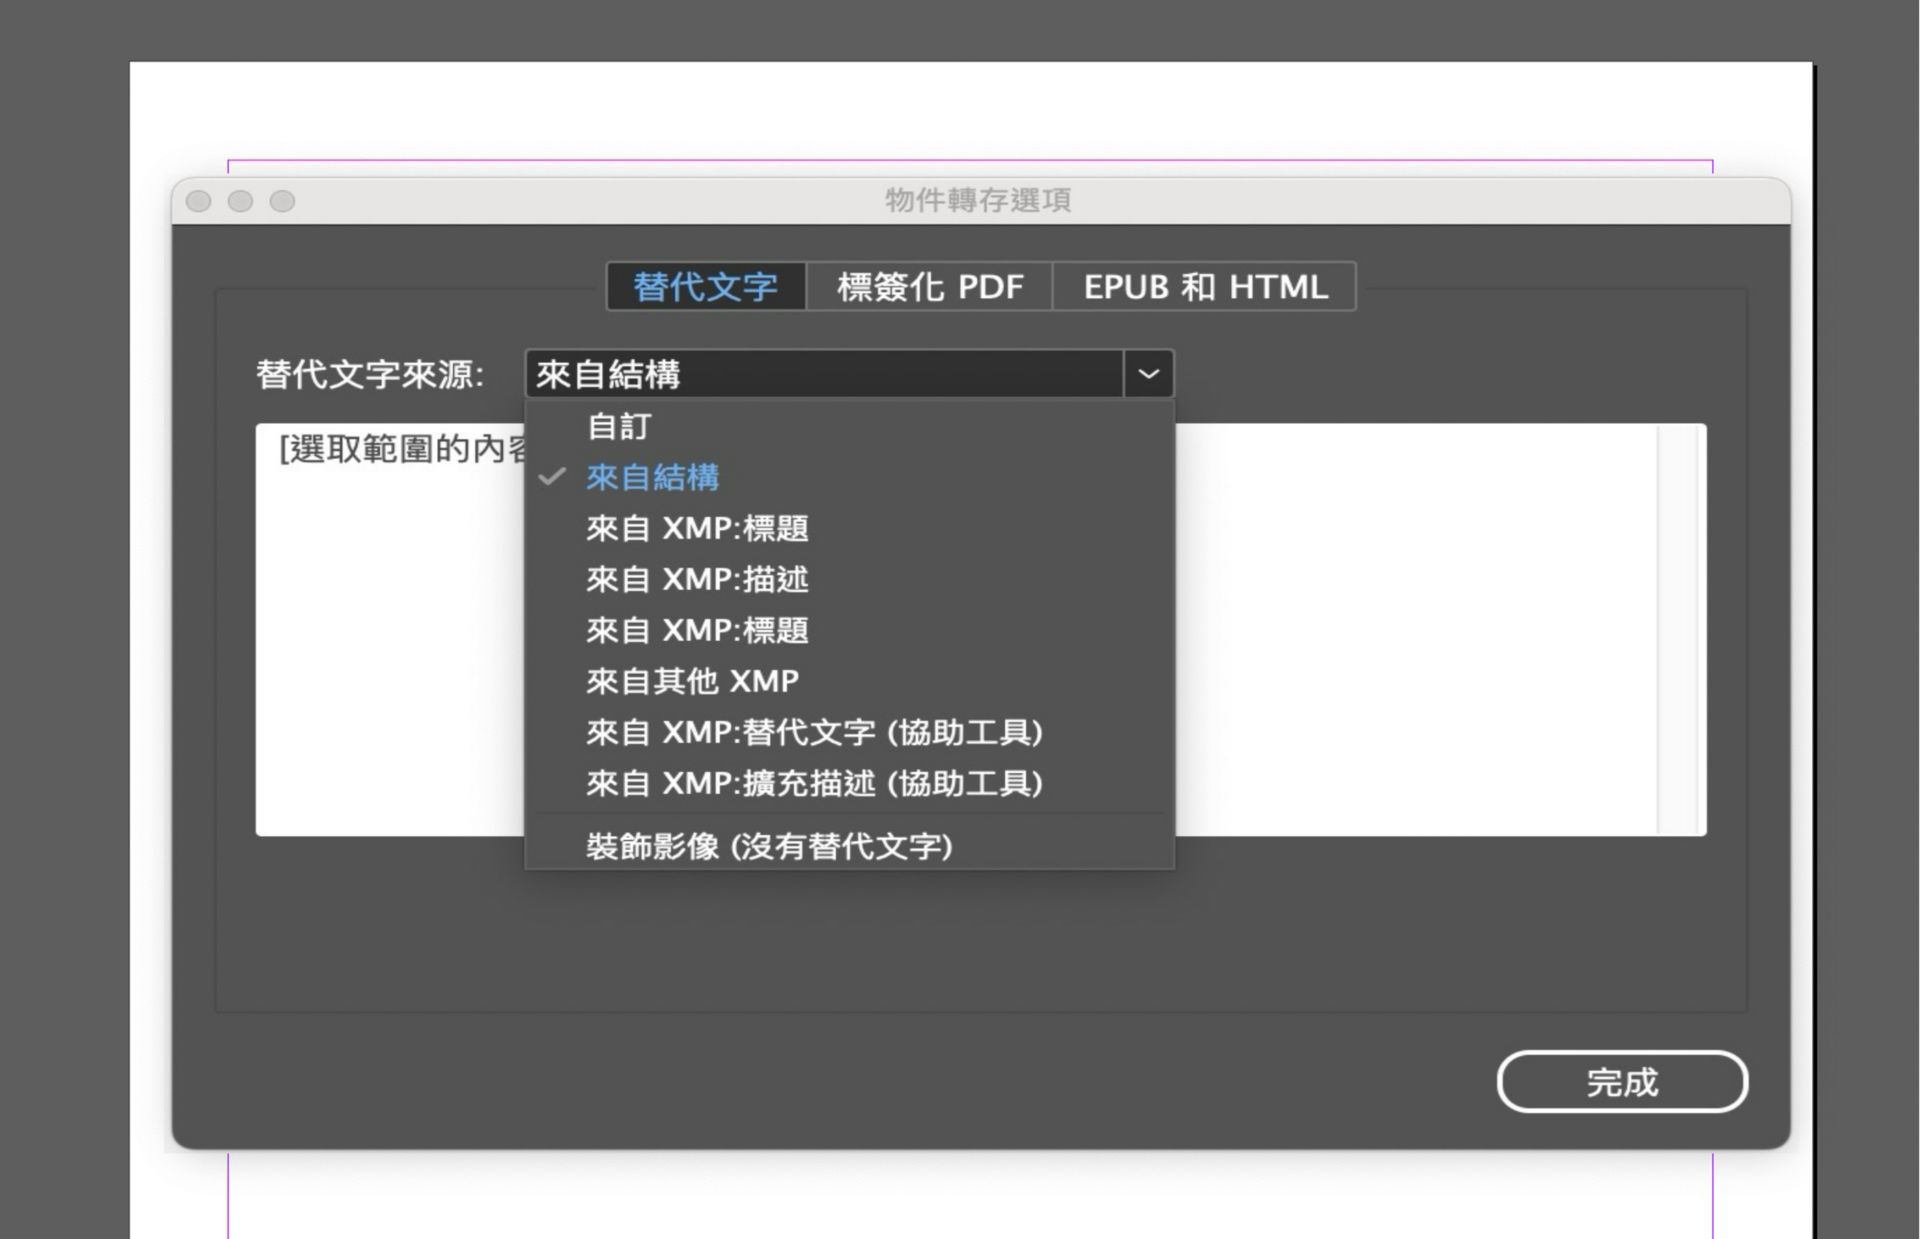Click the checkmark next to 來自結構
The image size is (1920, 1239).
pyautogui.click(x=550, y=478)
